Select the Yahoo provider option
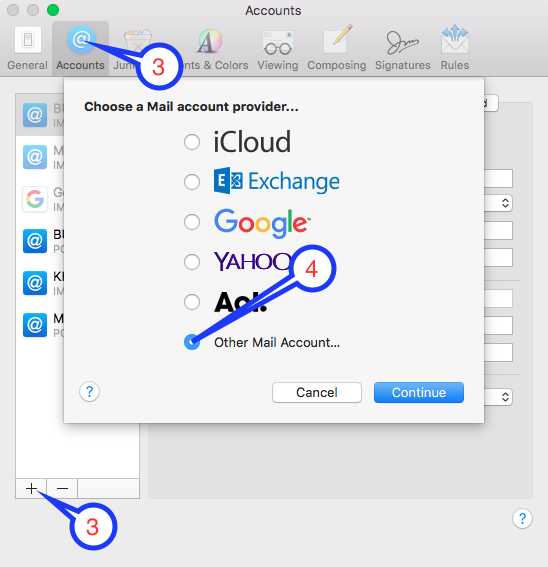 192,261
